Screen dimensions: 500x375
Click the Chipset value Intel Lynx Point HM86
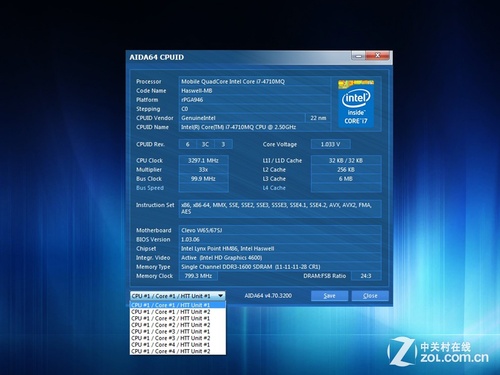(280, 249)
